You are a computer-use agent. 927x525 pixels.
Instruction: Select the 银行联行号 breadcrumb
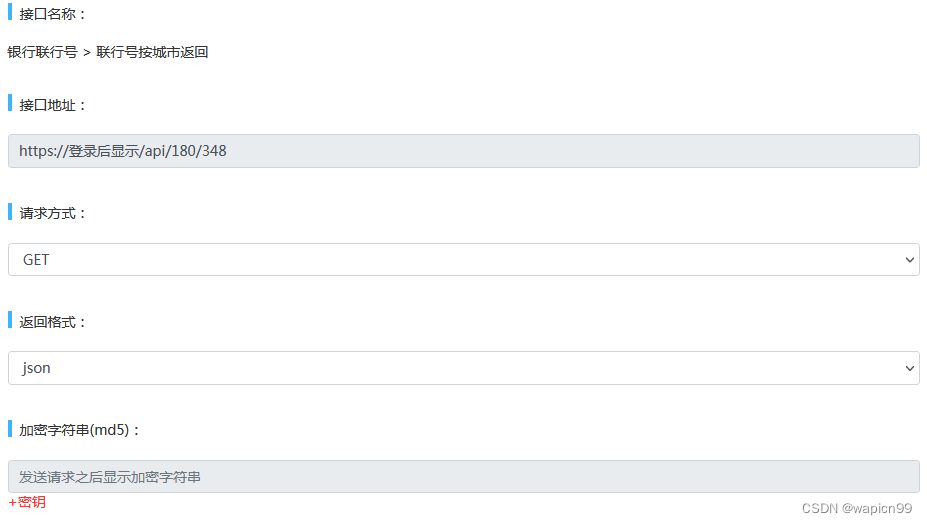(42, 52)
